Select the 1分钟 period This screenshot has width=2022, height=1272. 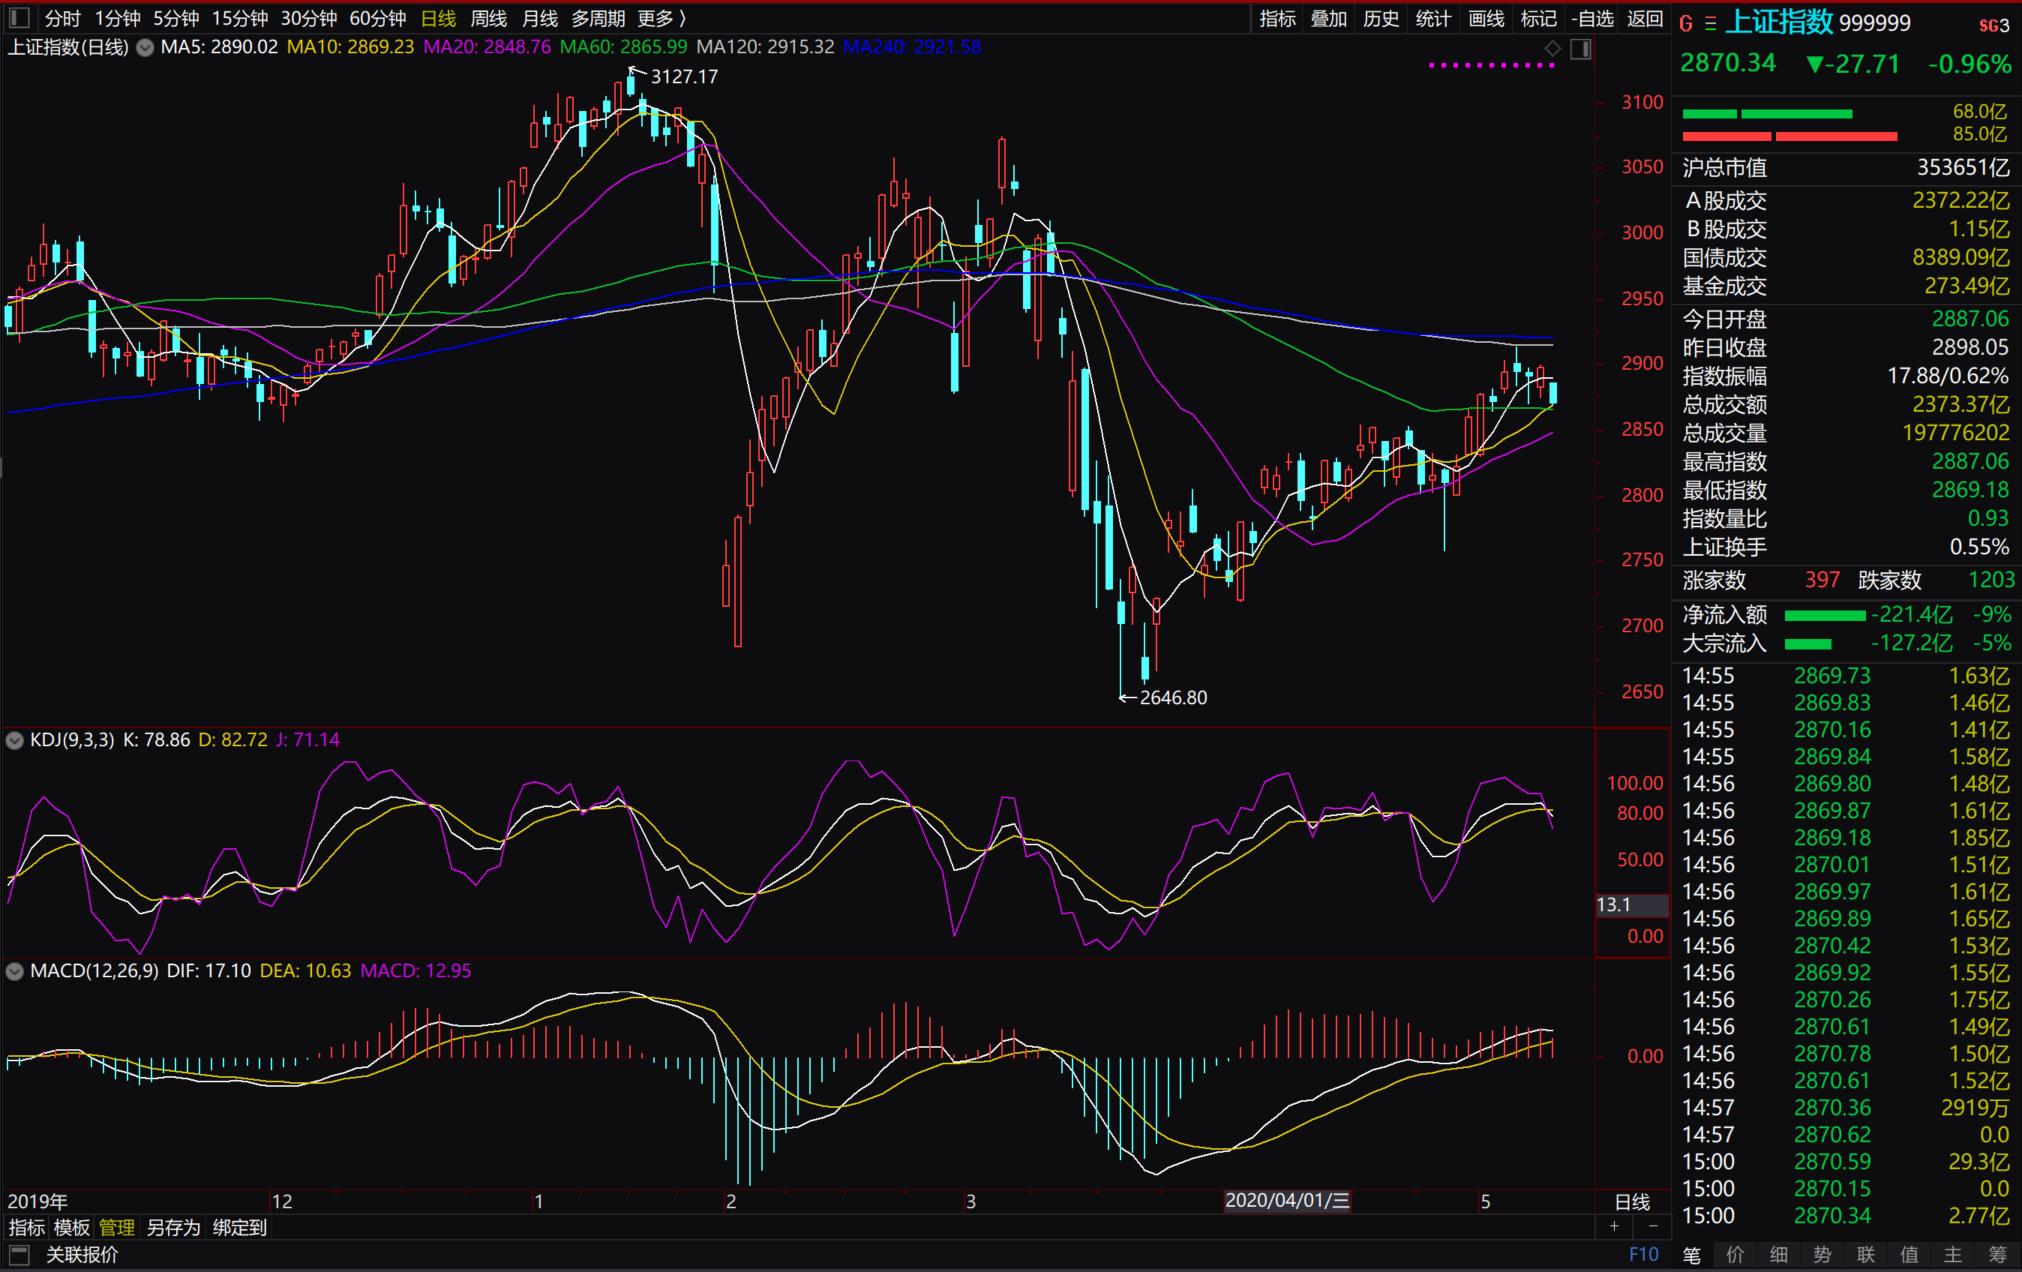[117, 18]
